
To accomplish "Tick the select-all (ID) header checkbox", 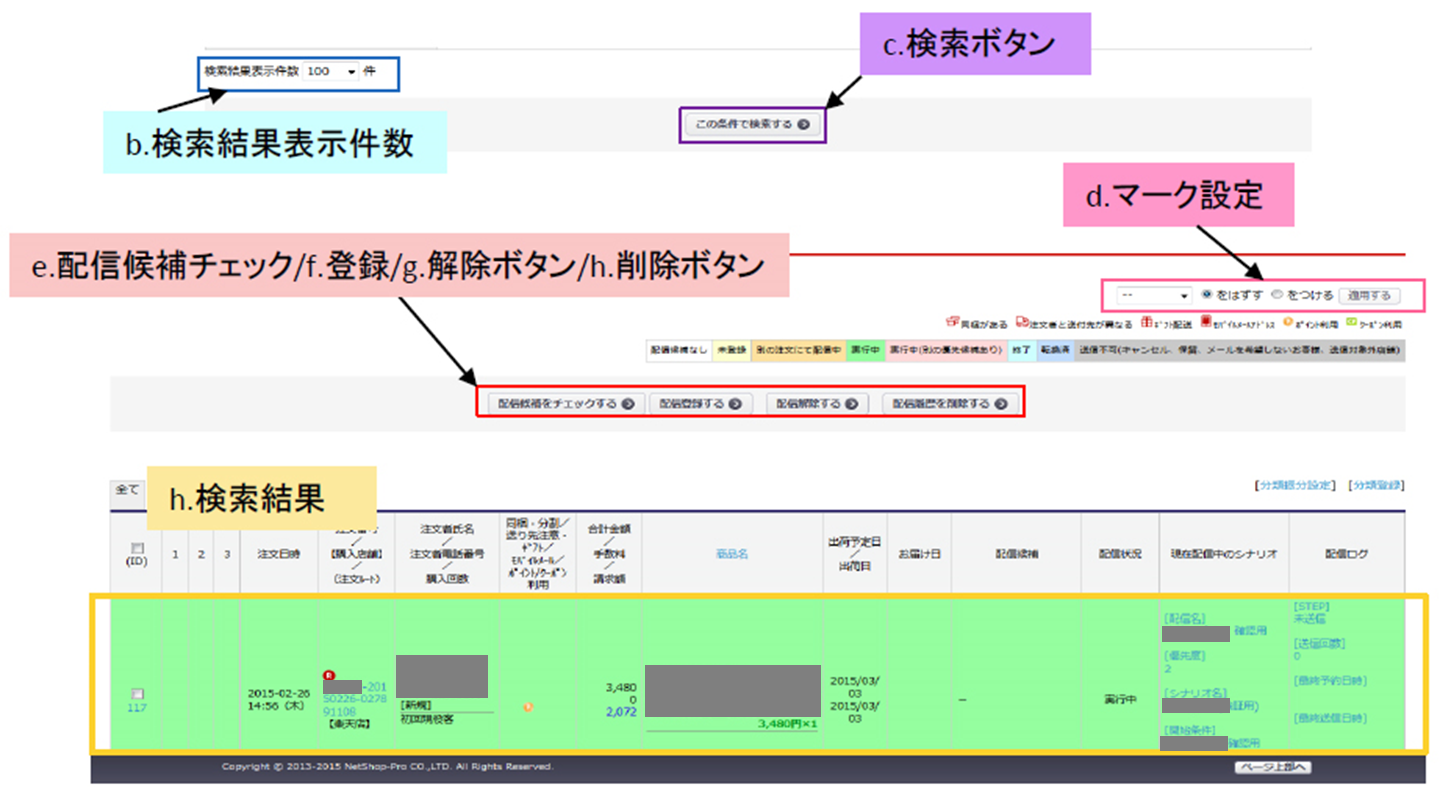I will click(136, 547).
